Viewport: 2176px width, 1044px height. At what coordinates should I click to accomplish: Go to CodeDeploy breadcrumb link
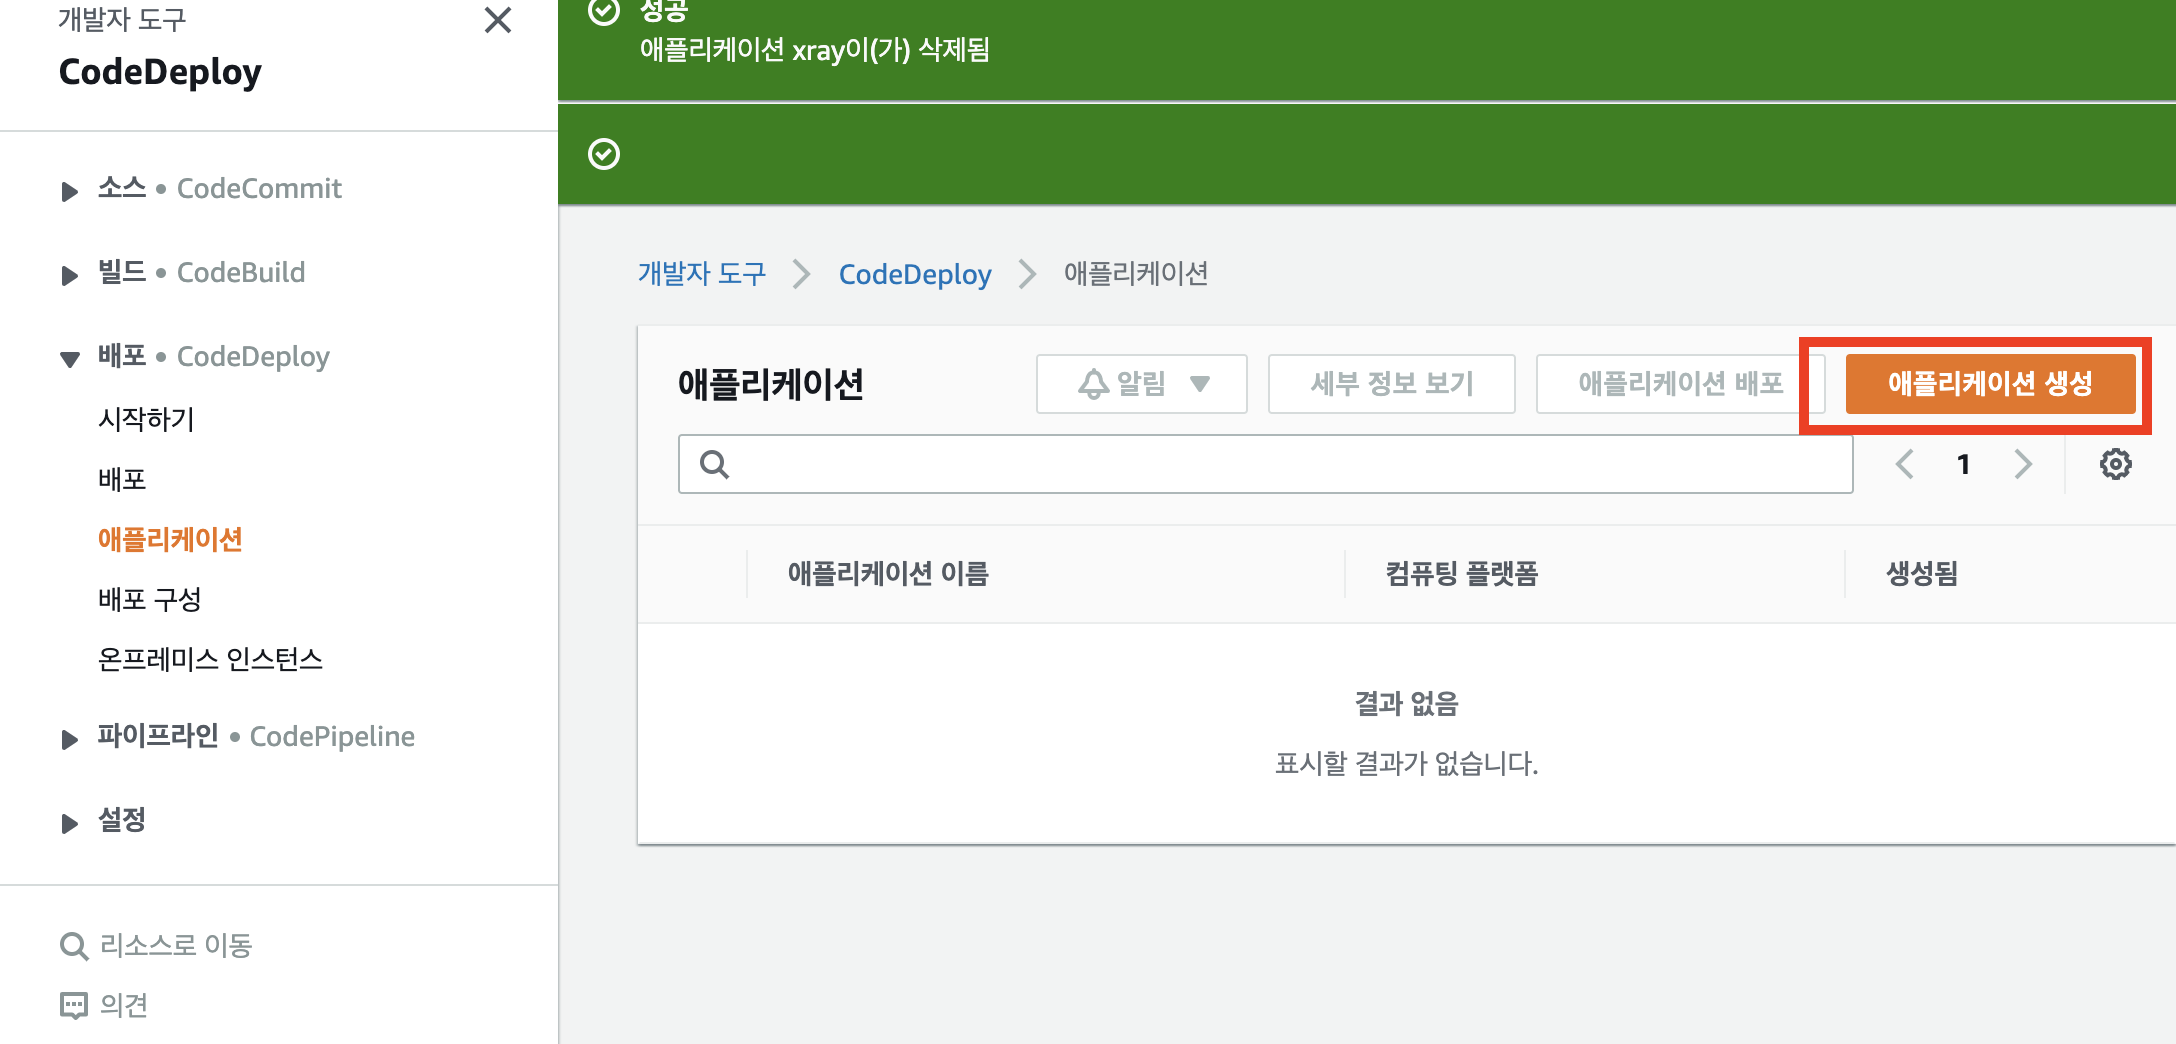tap(915, 274)
